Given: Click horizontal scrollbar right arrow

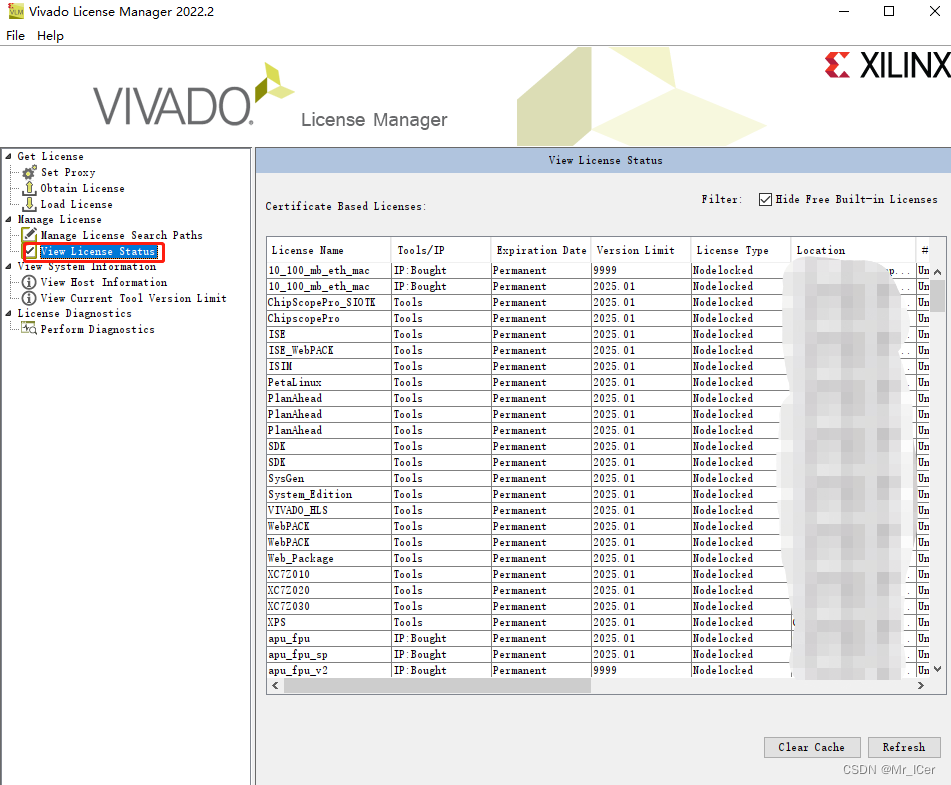Looking at the screenshot, I should [x=921, y=686].
